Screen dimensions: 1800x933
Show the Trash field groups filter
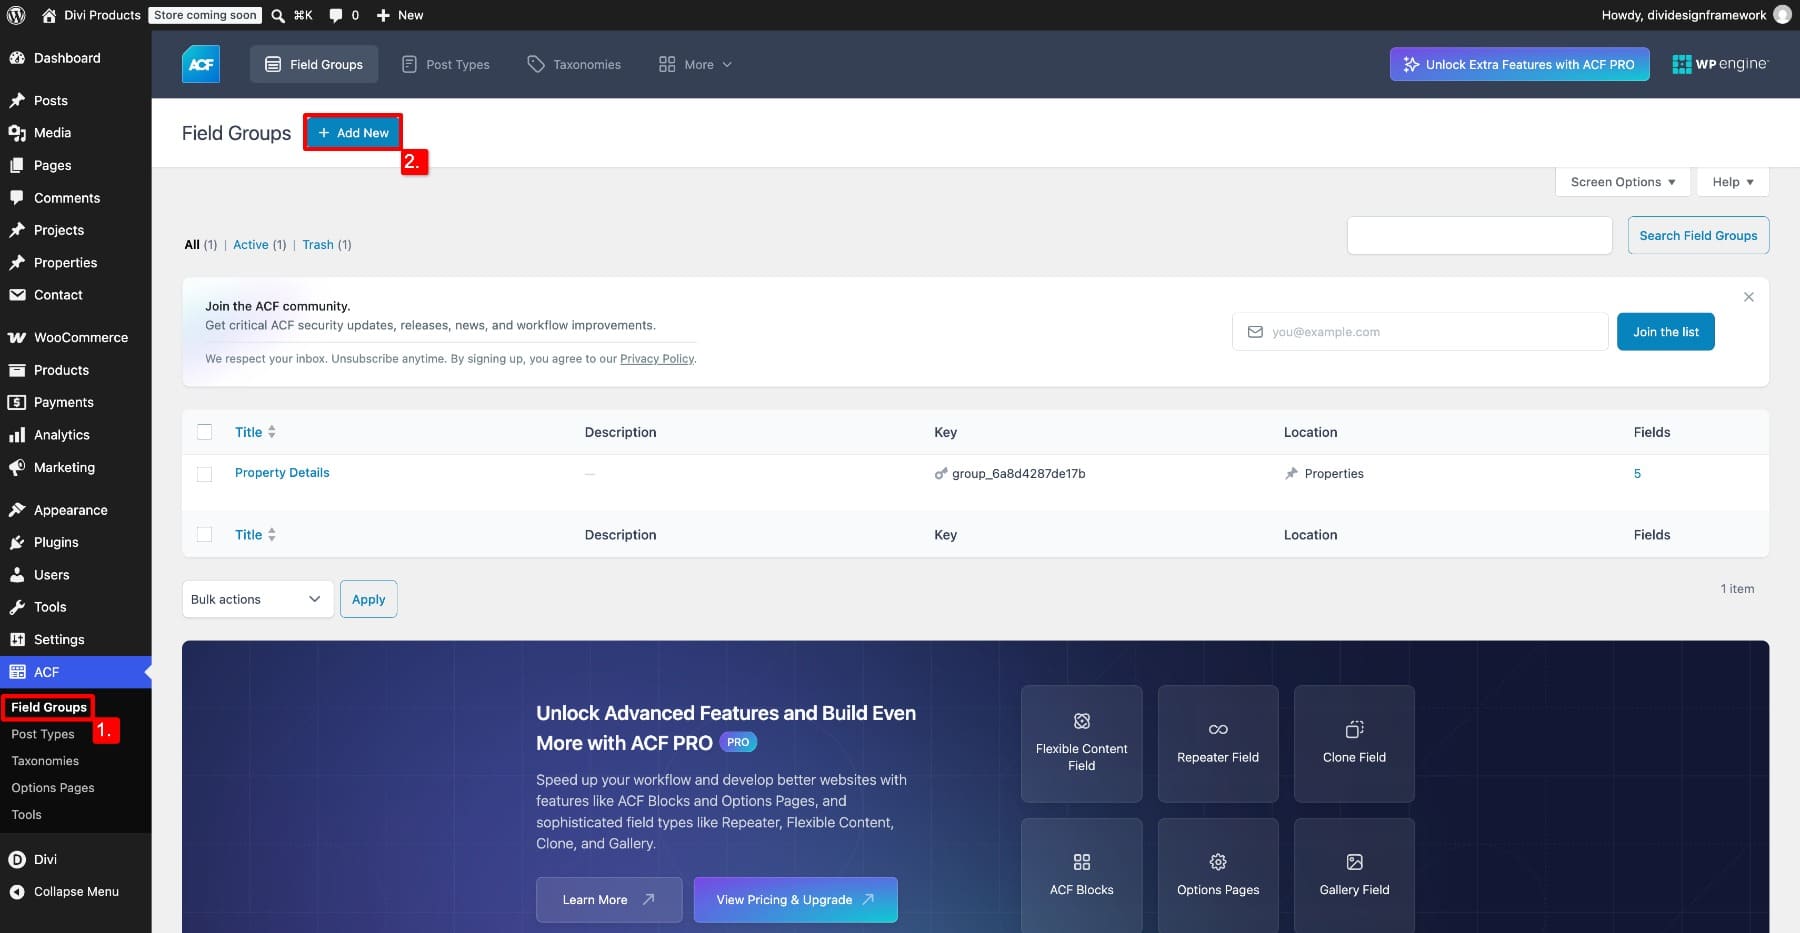click(x=318, y=245)
